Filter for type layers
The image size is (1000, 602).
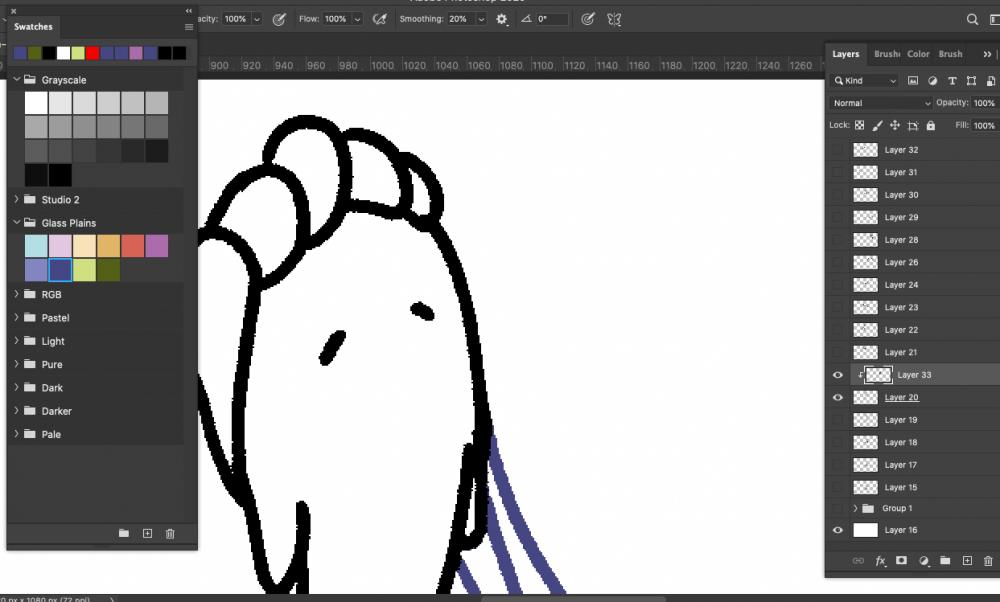click(952, 80)
